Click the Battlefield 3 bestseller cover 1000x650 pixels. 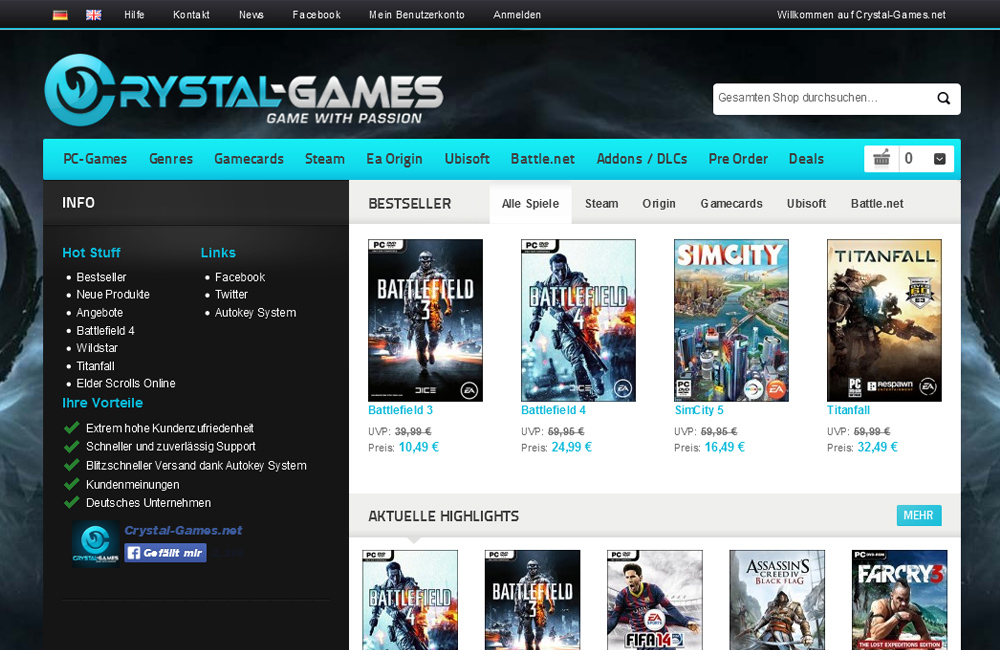point(425,320)
